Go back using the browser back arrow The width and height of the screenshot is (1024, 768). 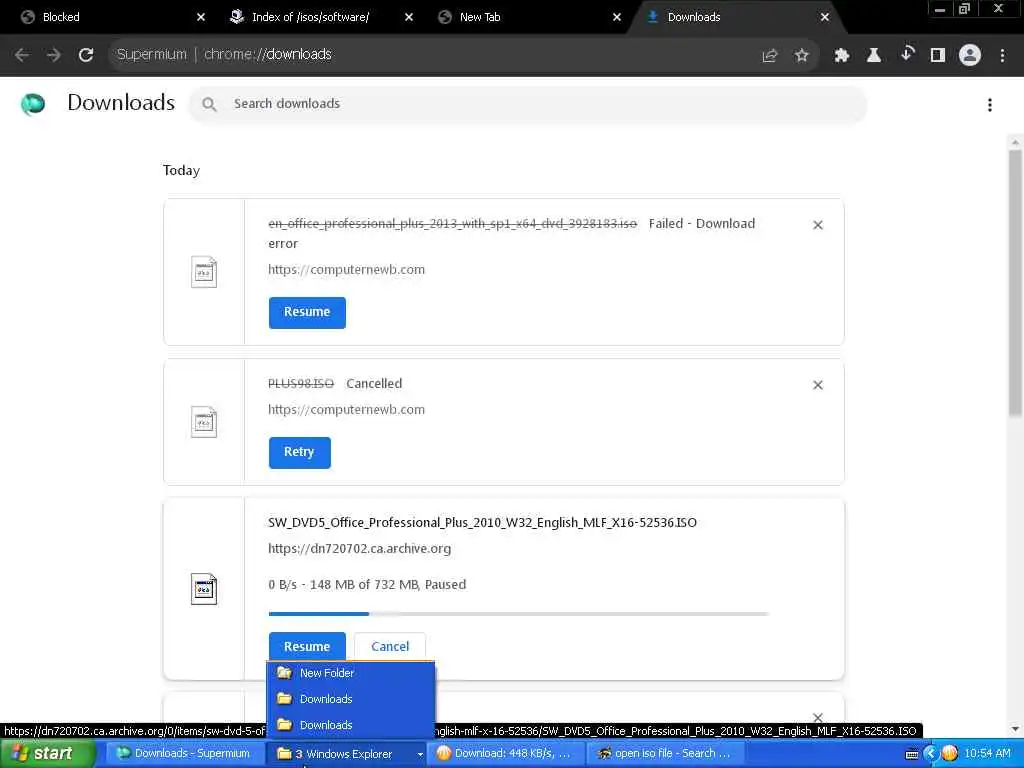[22, 55]
